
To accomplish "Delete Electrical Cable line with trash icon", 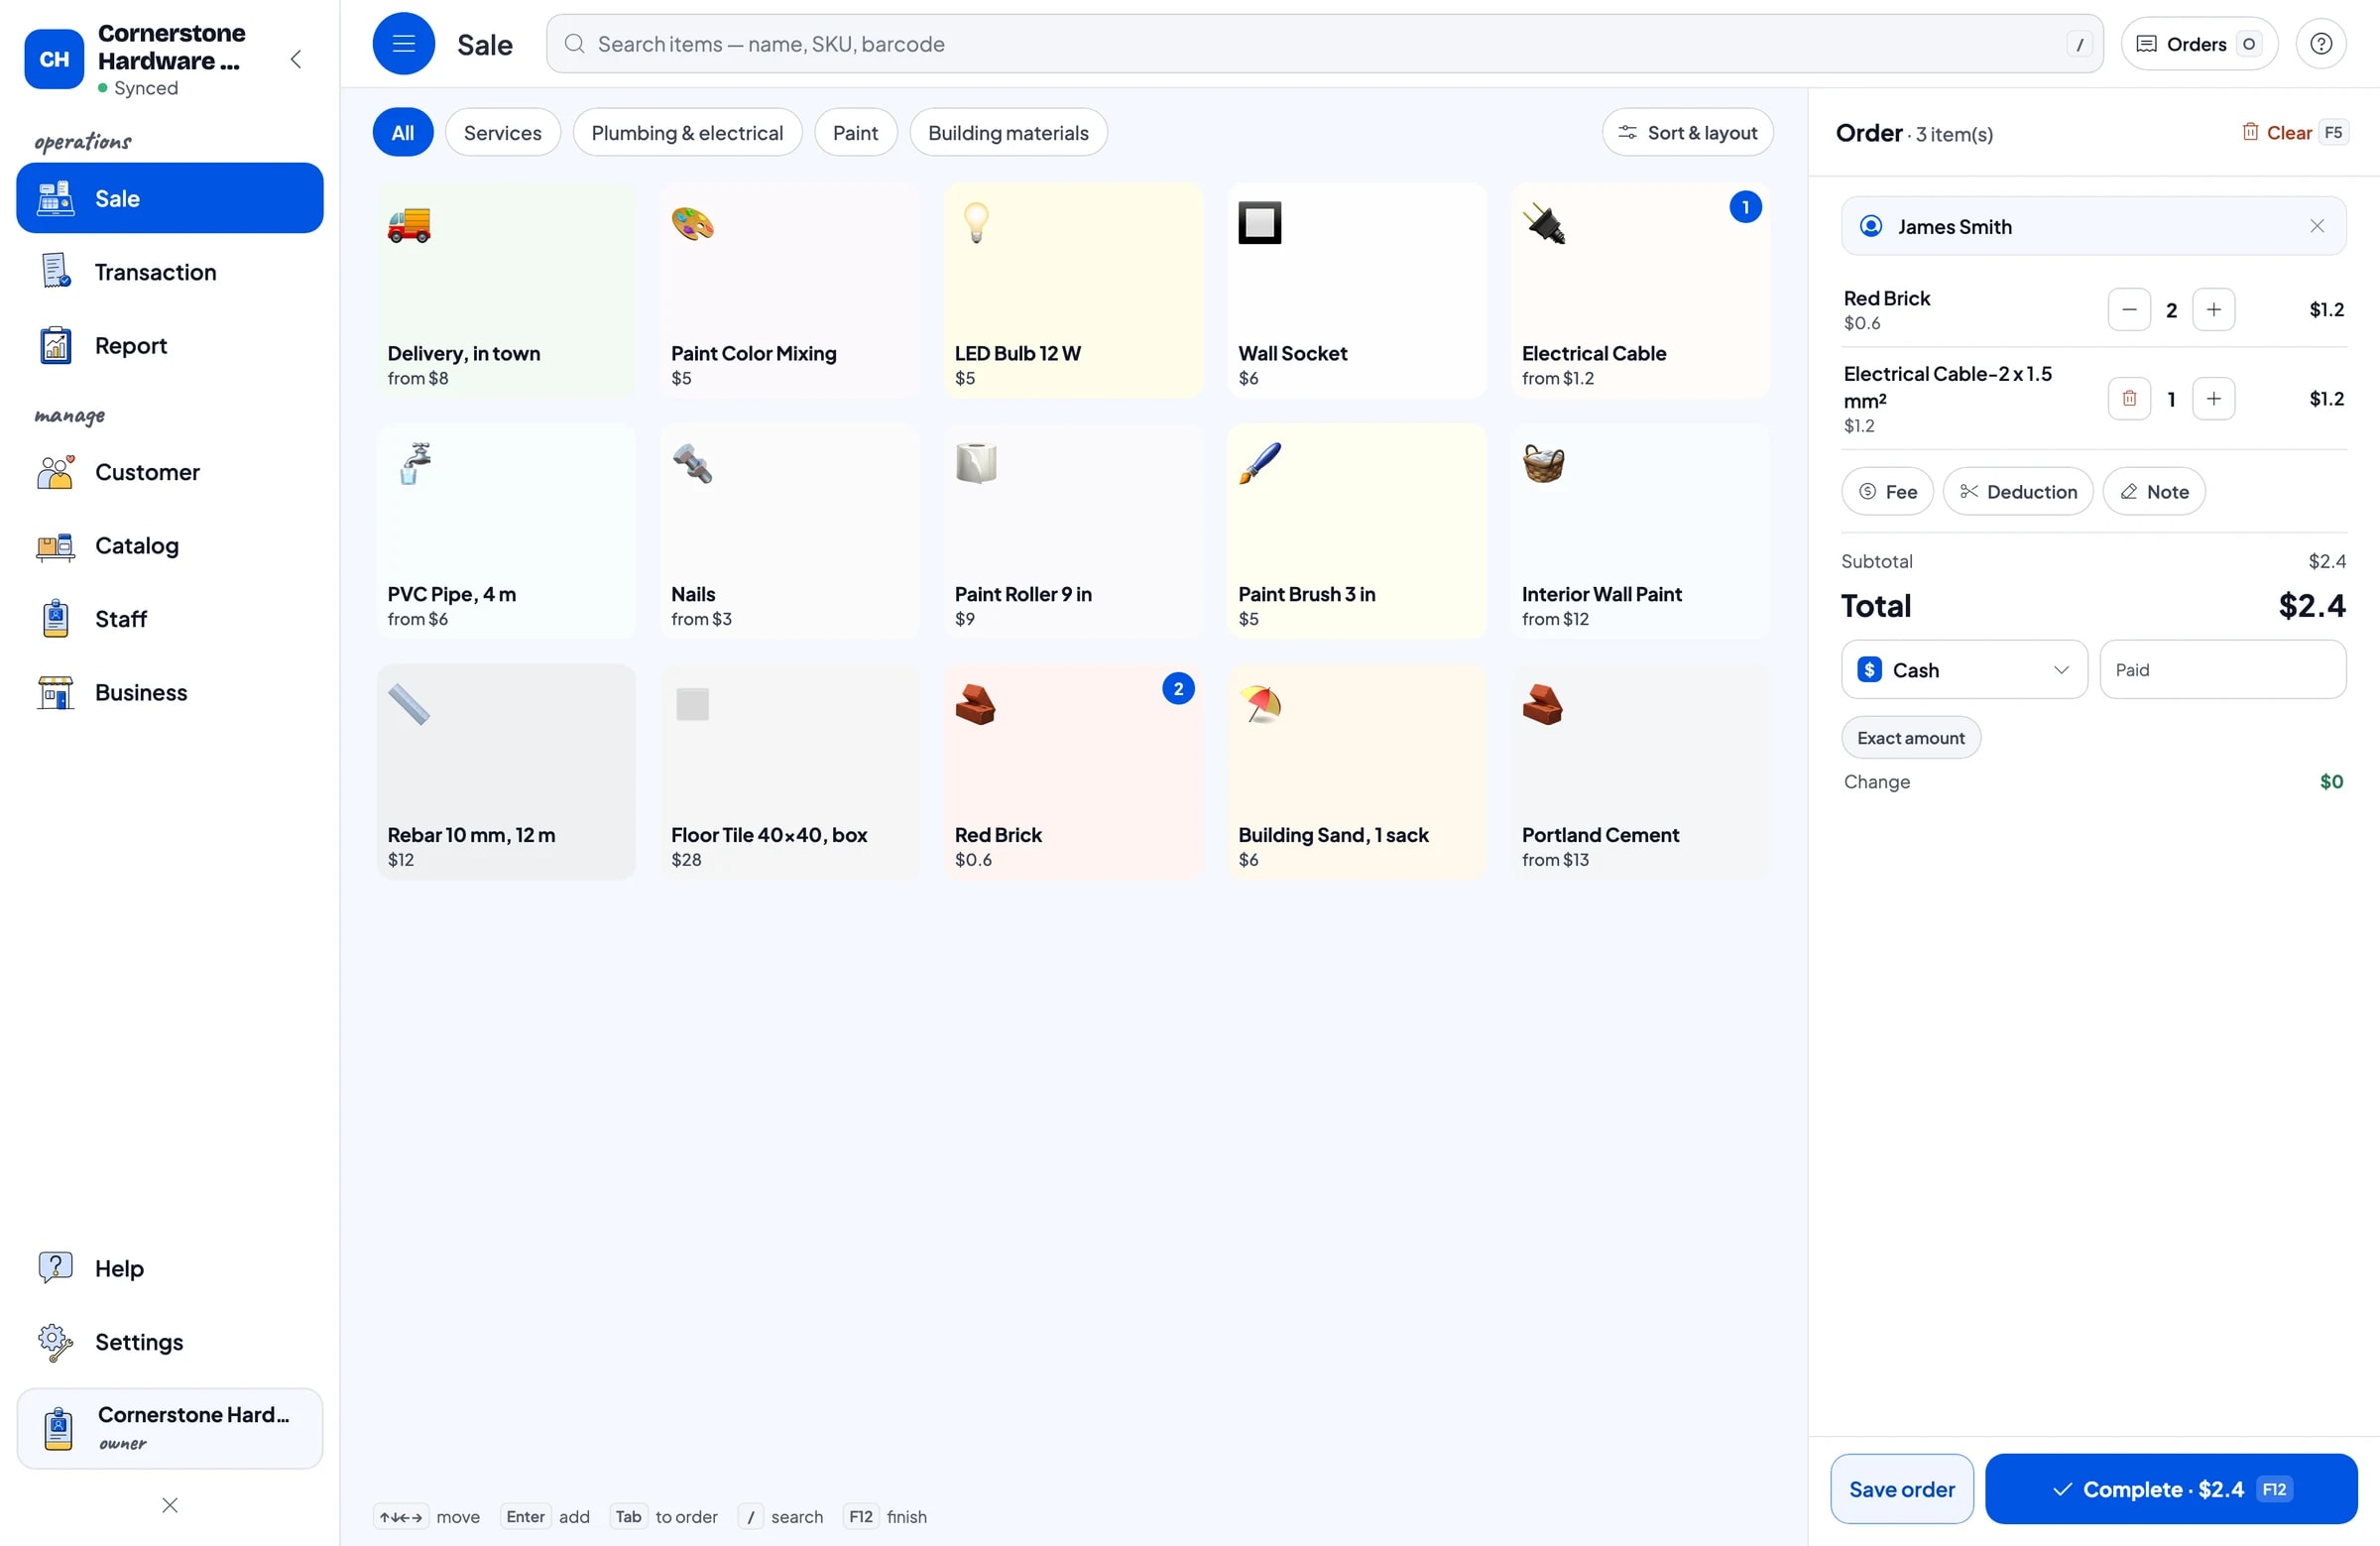I will tap(2129, 399).
